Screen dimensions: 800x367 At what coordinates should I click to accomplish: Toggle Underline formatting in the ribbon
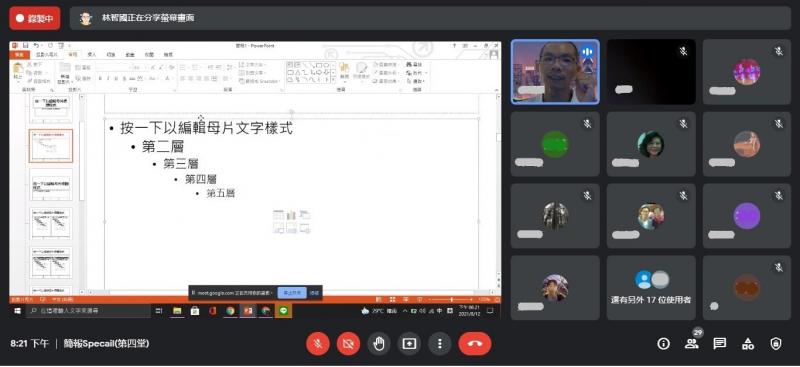(x=115, y=79)
